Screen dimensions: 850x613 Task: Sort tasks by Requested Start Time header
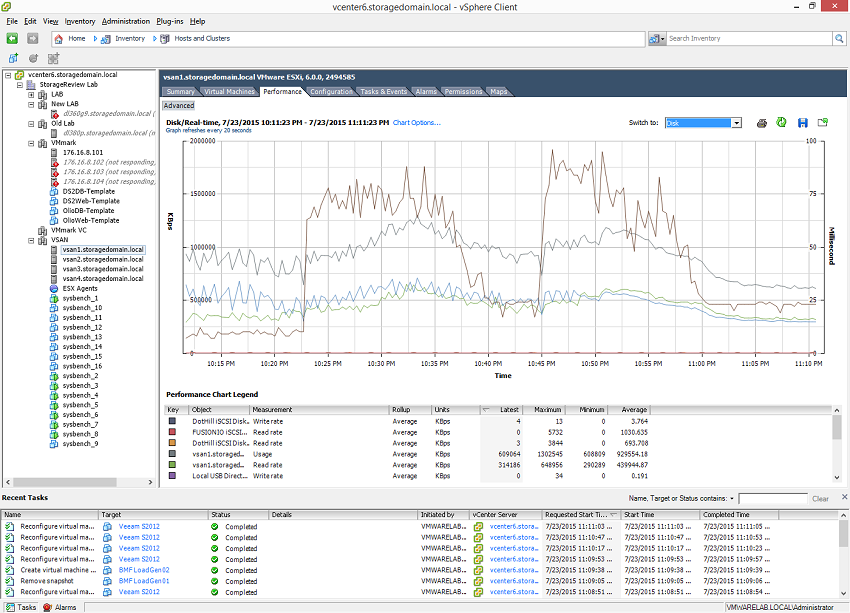[582, 514]
